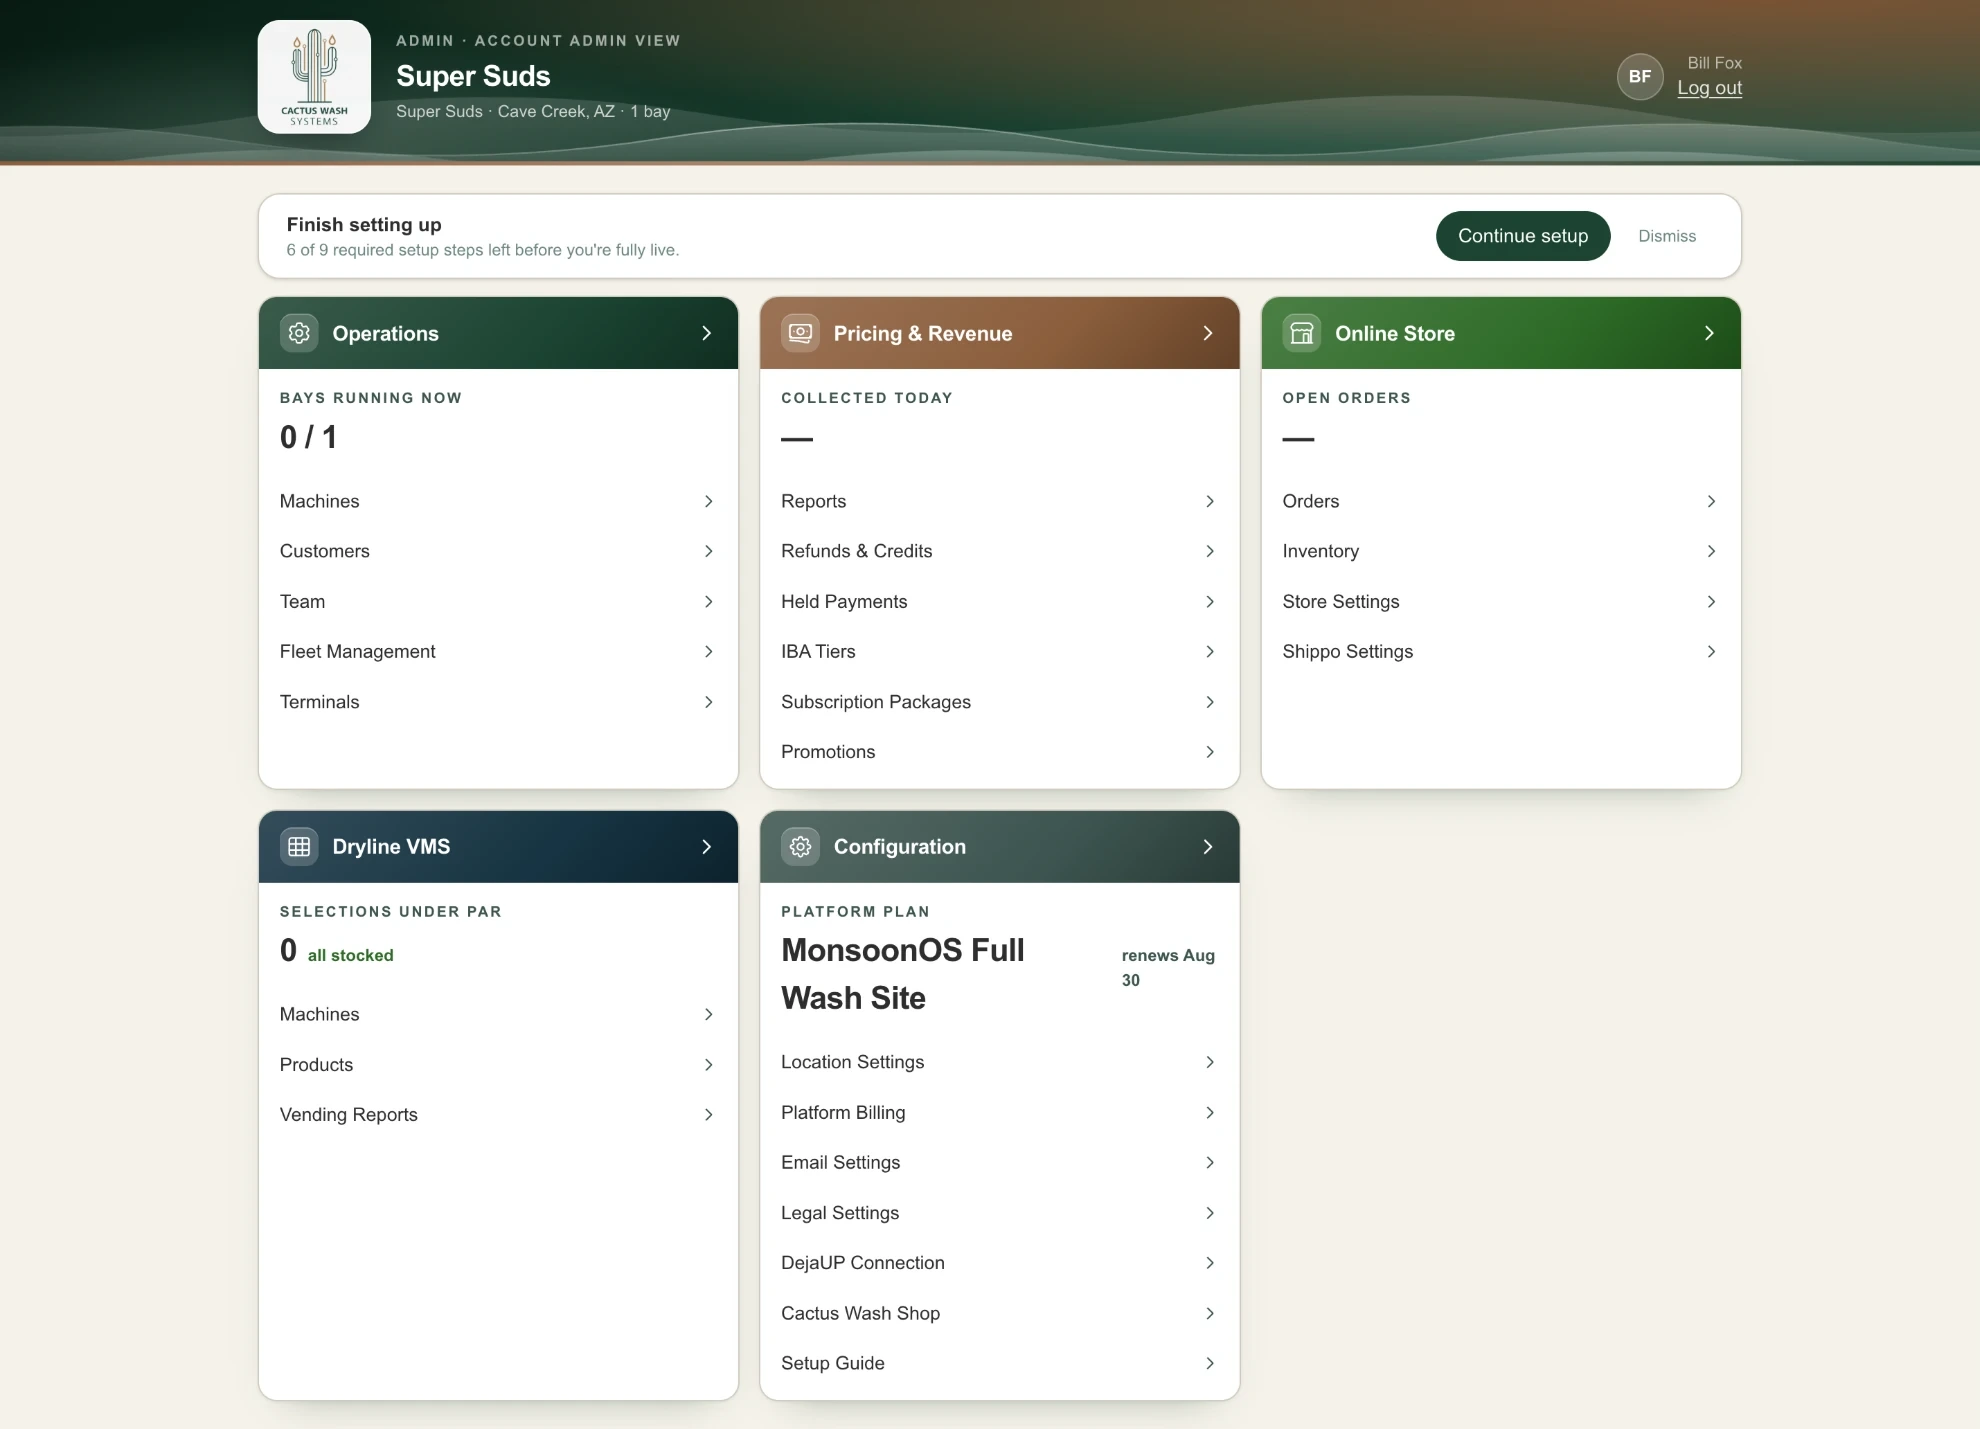Open the Reports menu item
Image resolution: width=1980 pixels, height=1429 pixels.
tap(1000, 501)
